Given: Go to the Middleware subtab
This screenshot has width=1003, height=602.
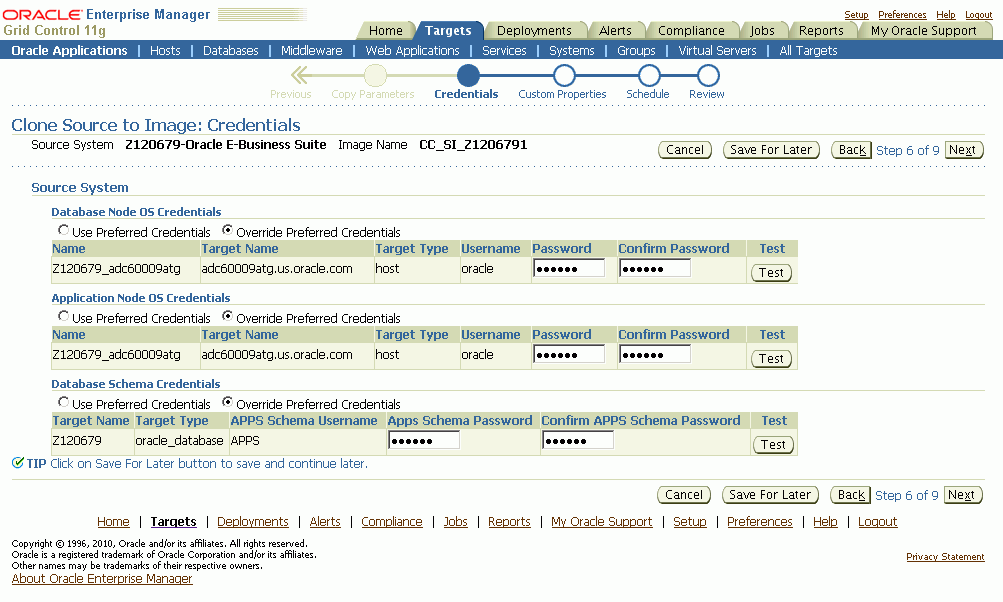Looking at the screenshot, I should [312, 51].
